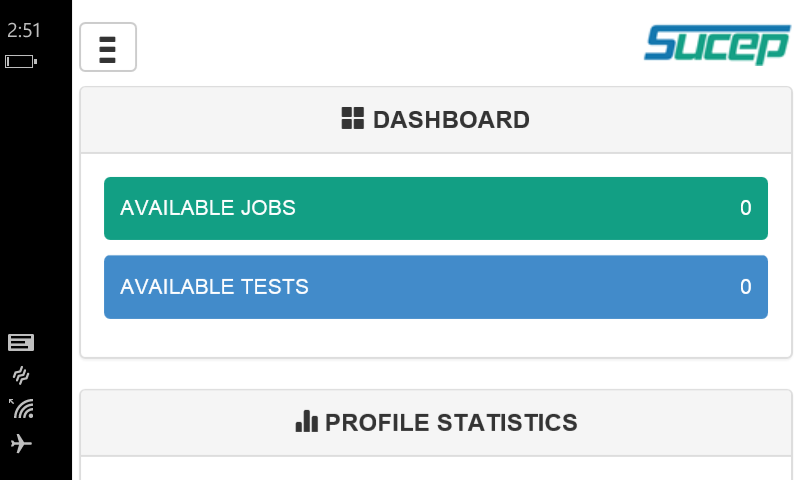Click the dashboard grid icon

[353, 118]
